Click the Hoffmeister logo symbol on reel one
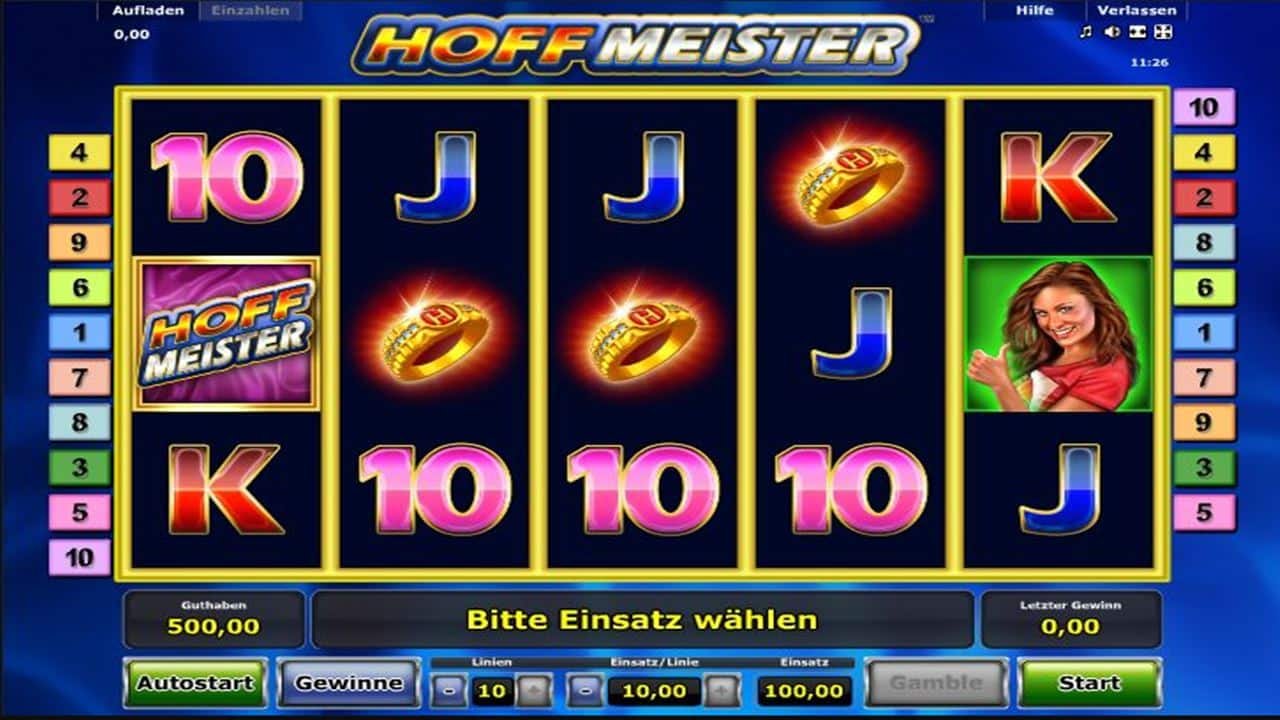The image size is (1280, 720). [227, 333]
